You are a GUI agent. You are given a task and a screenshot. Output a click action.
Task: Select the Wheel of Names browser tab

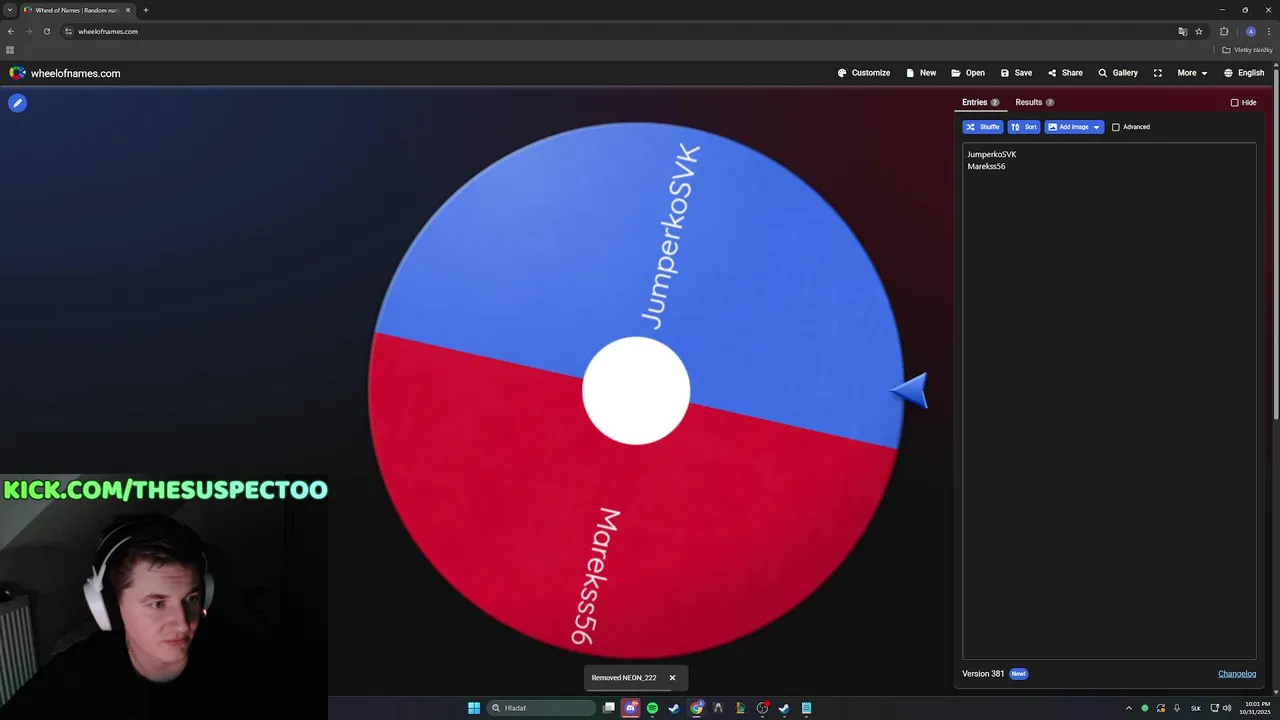pyautogui.click(x=78, y=10)
